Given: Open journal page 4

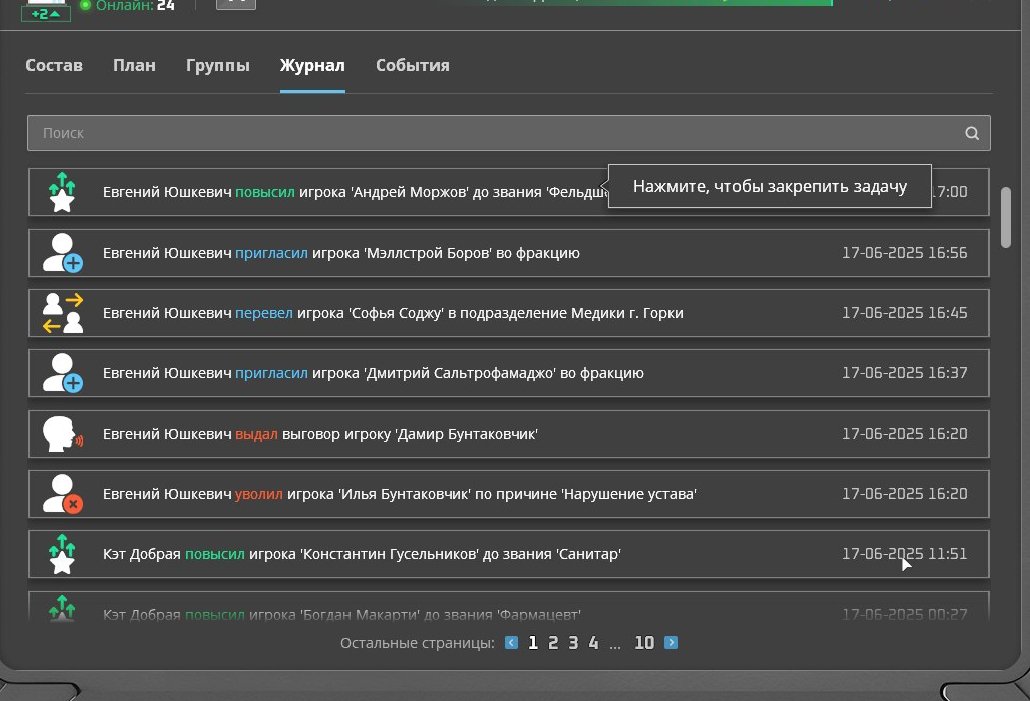Looking at the screenshot, I should tap(593, 643).
